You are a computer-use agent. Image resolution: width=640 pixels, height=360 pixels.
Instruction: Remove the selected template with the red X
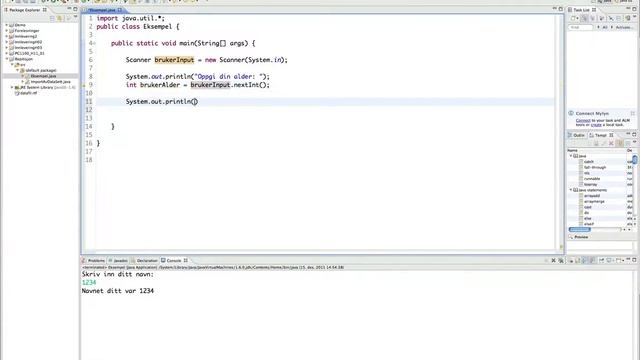[x=611, y=143]
